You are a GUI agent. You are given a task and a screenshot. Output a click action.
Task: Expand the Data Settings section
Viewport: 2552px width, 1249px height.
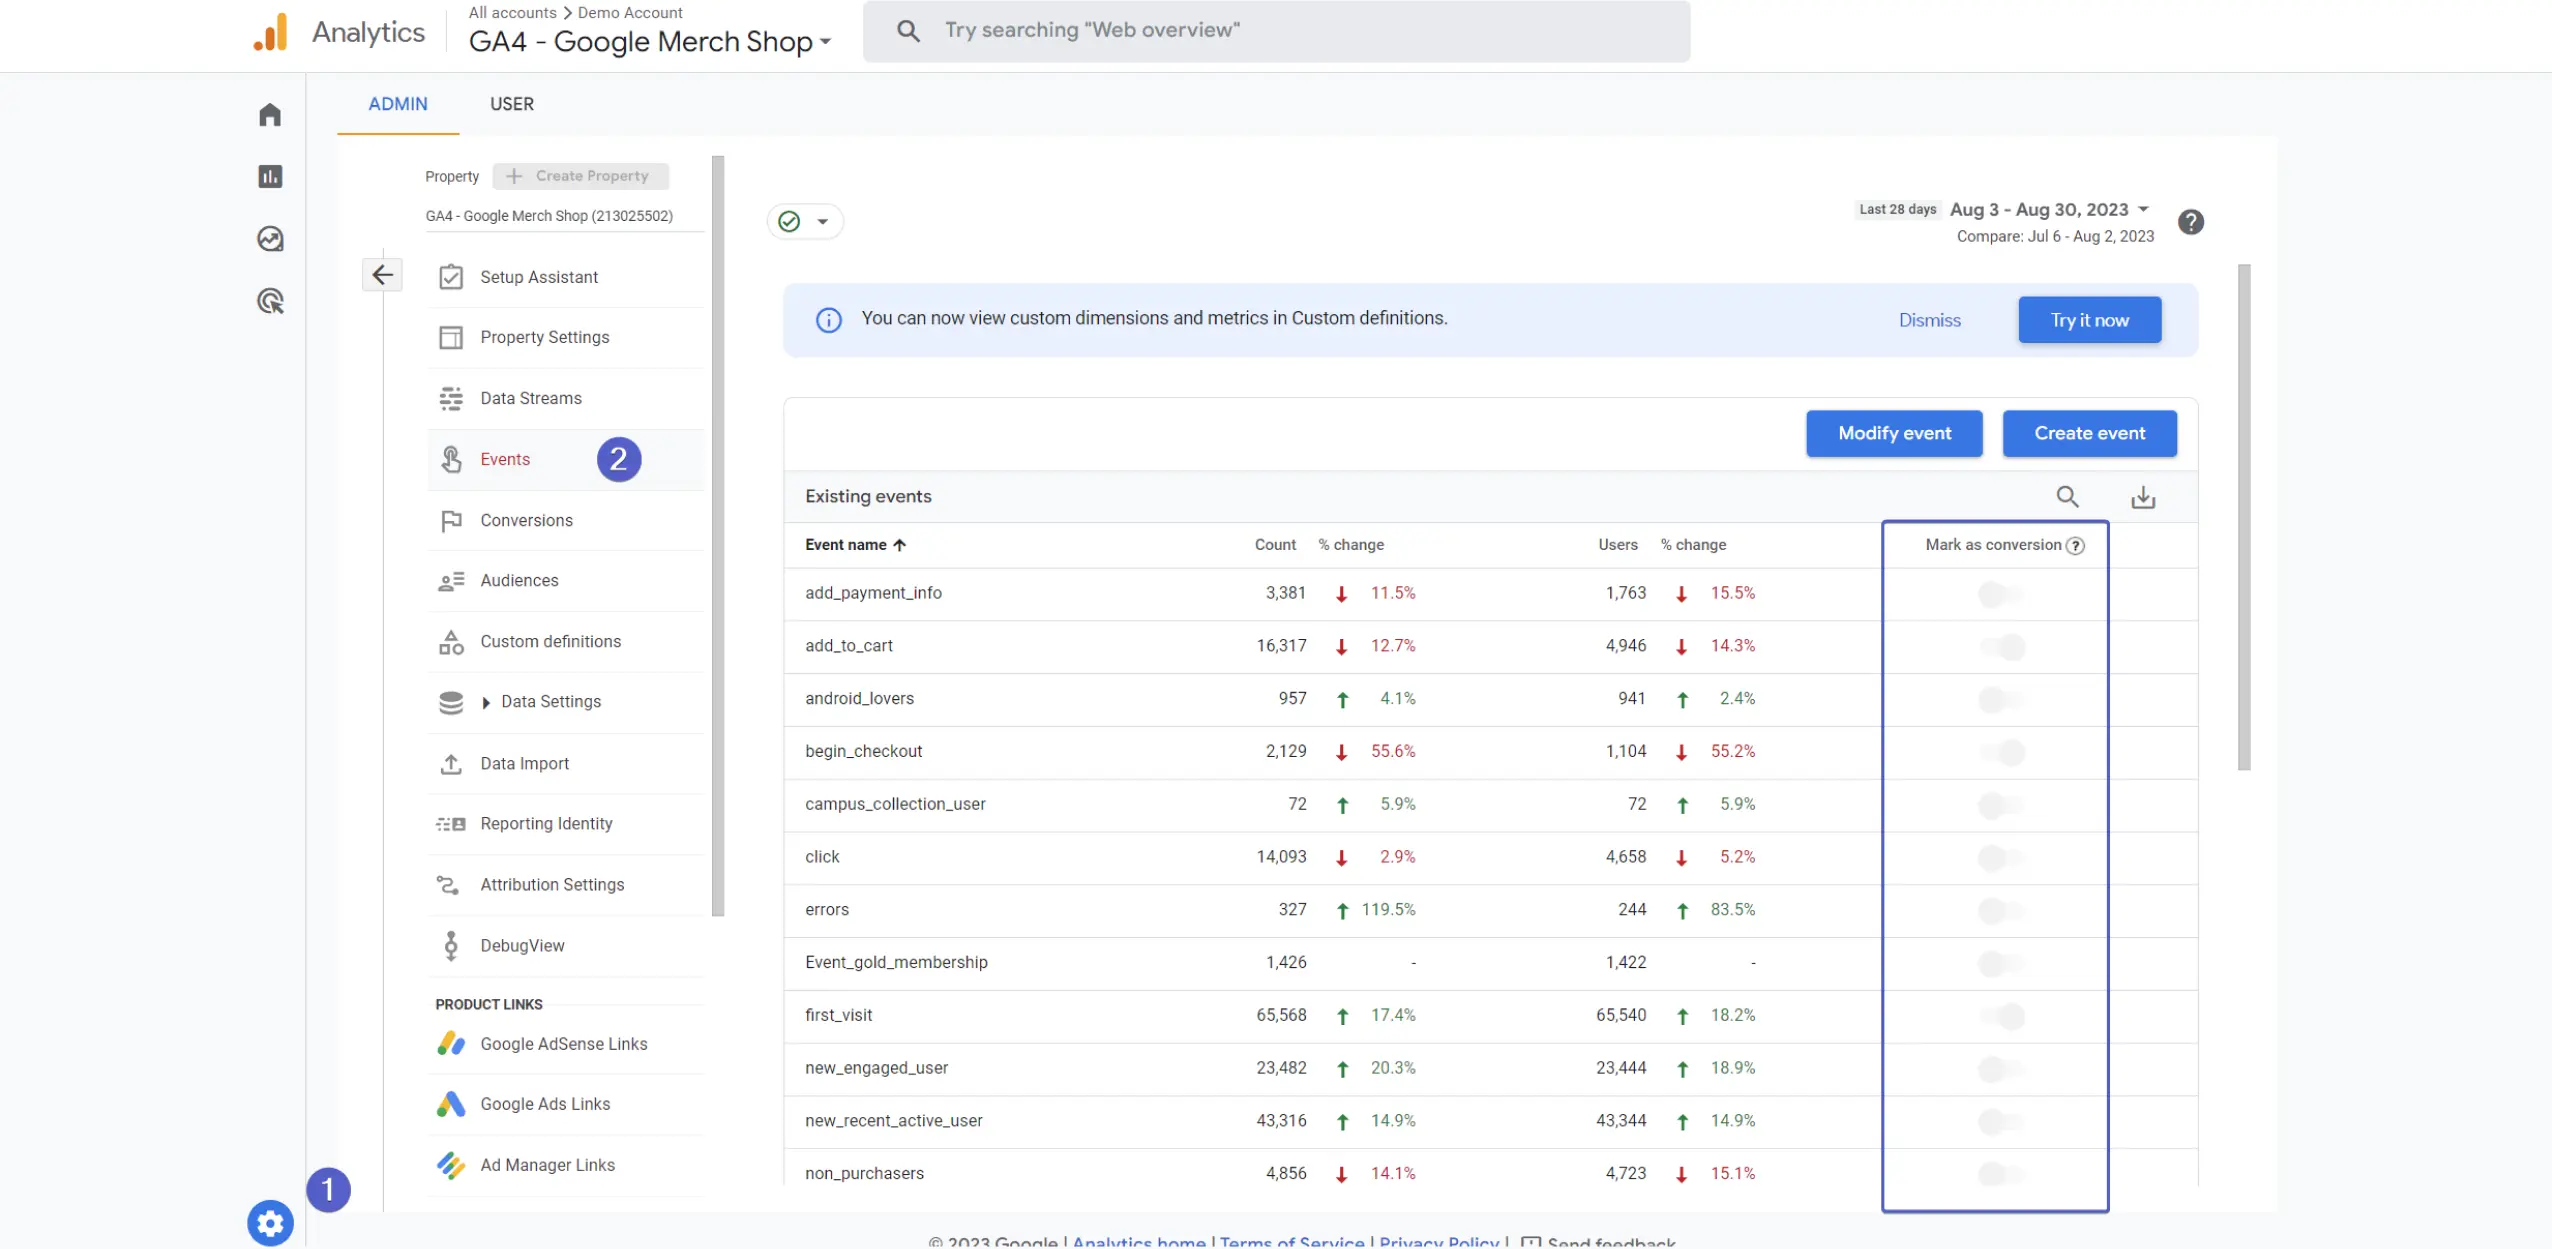[x=549, y=701]
